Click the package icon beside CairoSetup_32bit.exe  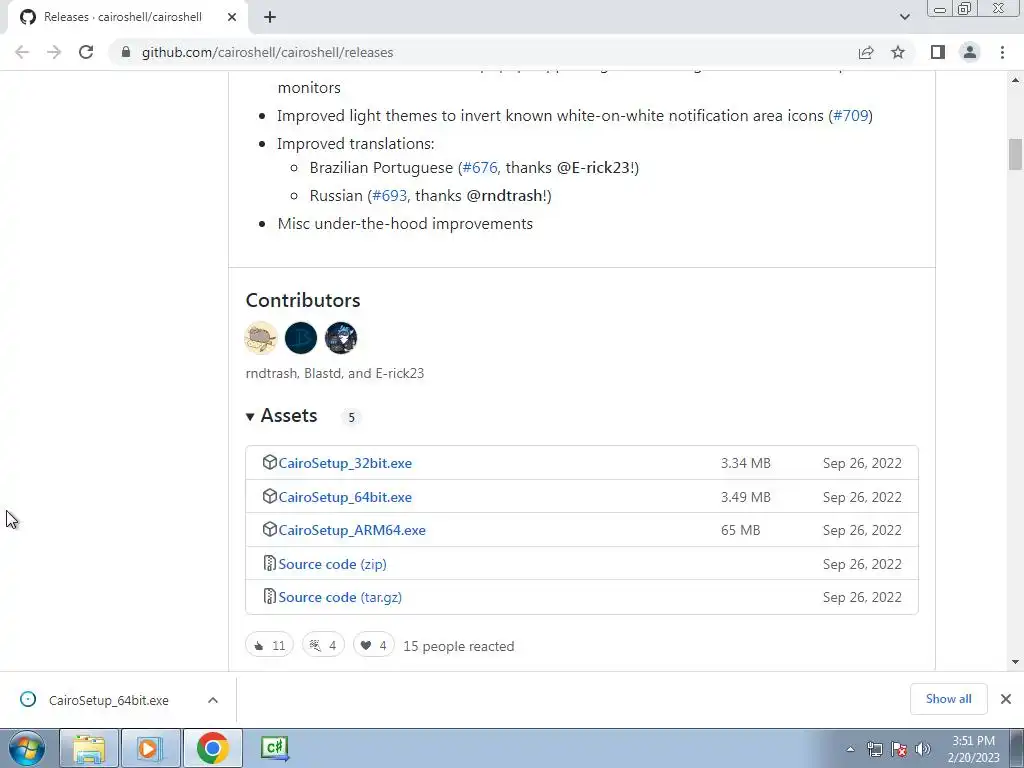(270, 462)
